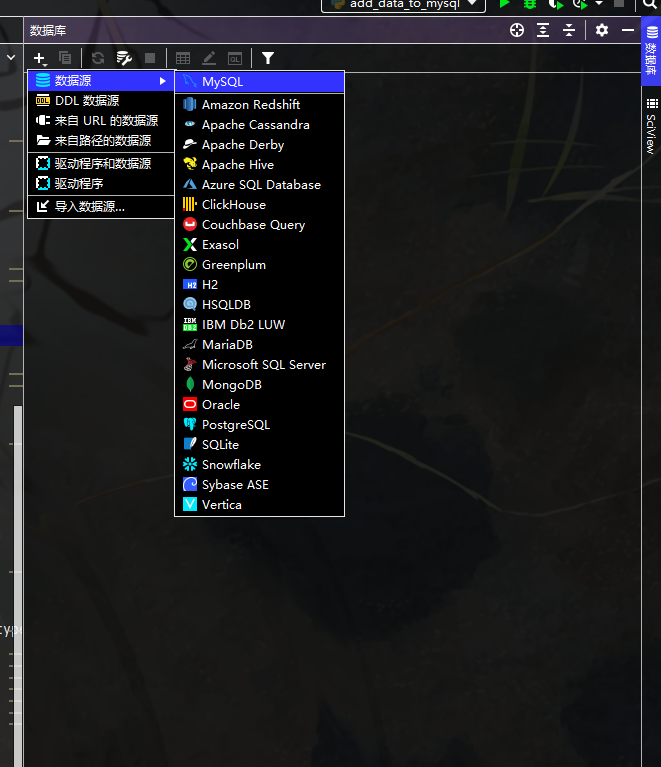661x767 pixels.
Task: Click the run with coverage icon
Action: click(x=555, y=4)
